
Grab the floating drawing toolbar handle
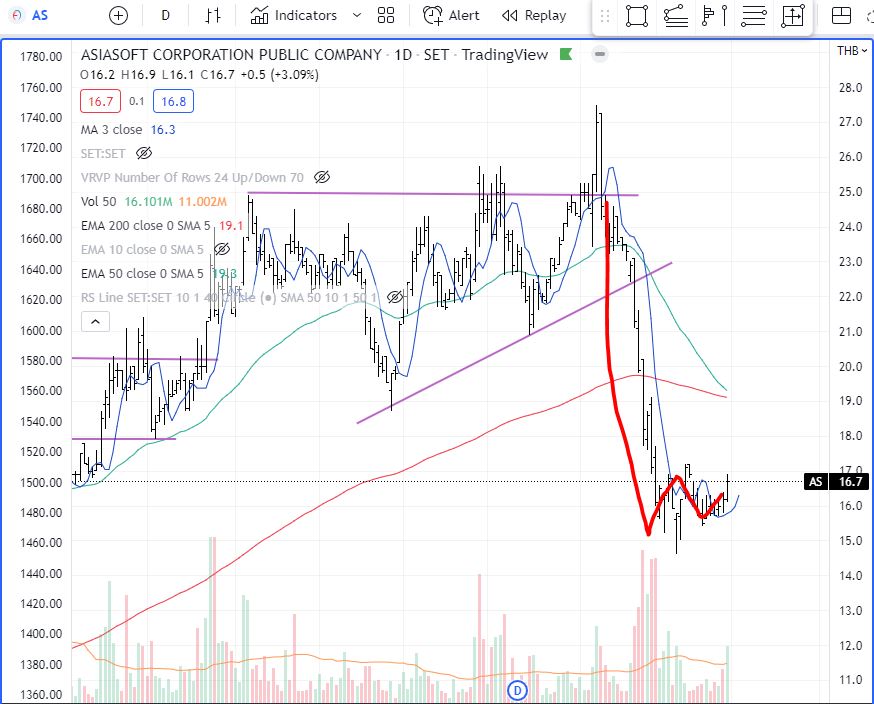605,16
